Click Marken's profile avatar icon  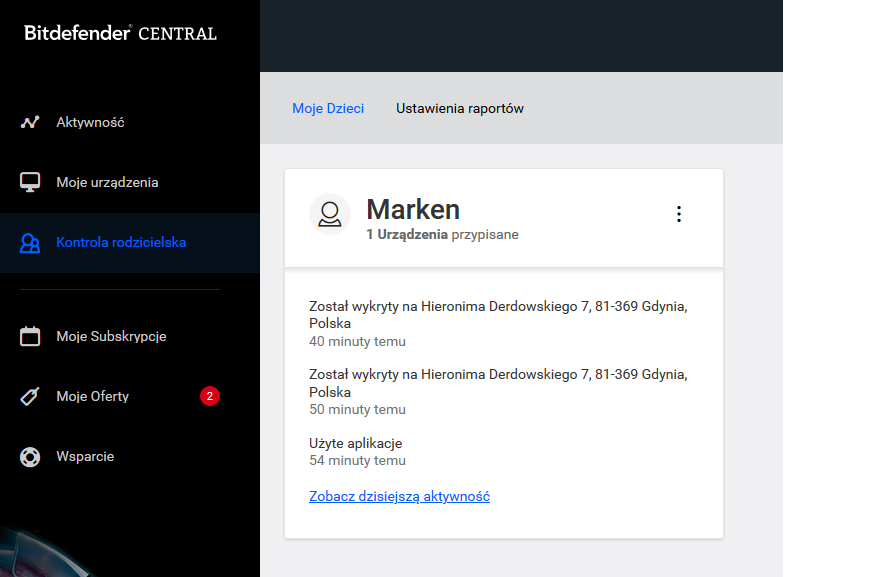(x=330, y=214)
